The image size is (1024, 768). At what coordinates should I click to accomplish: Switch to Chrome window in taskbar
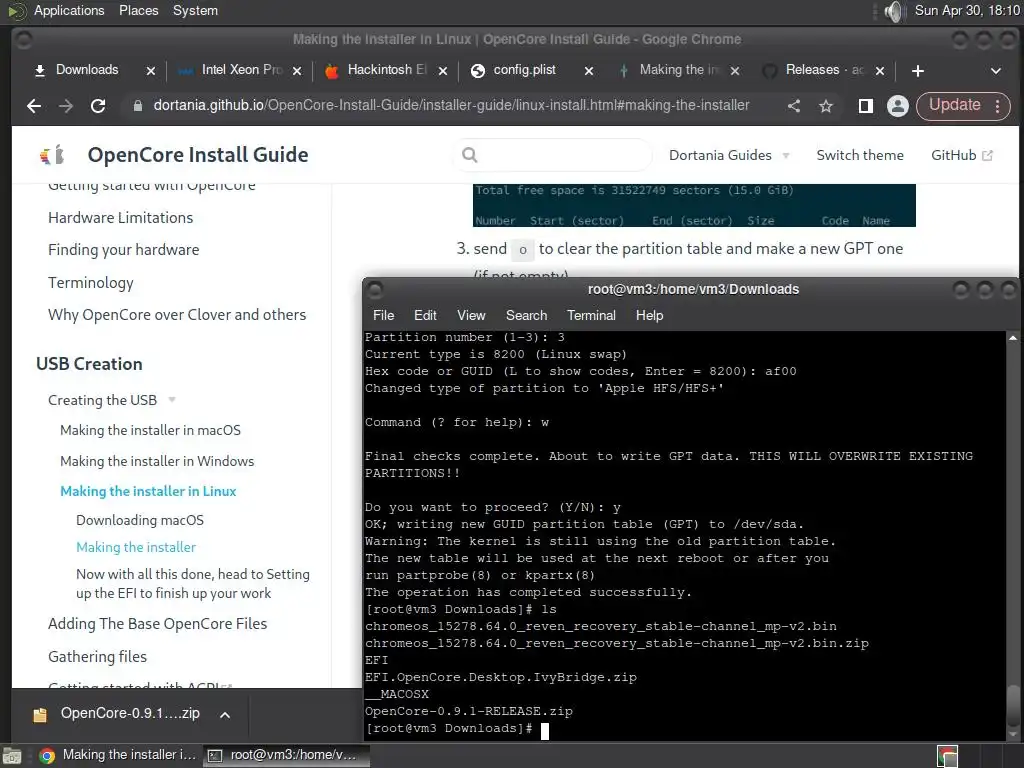[x=118, y=756]
